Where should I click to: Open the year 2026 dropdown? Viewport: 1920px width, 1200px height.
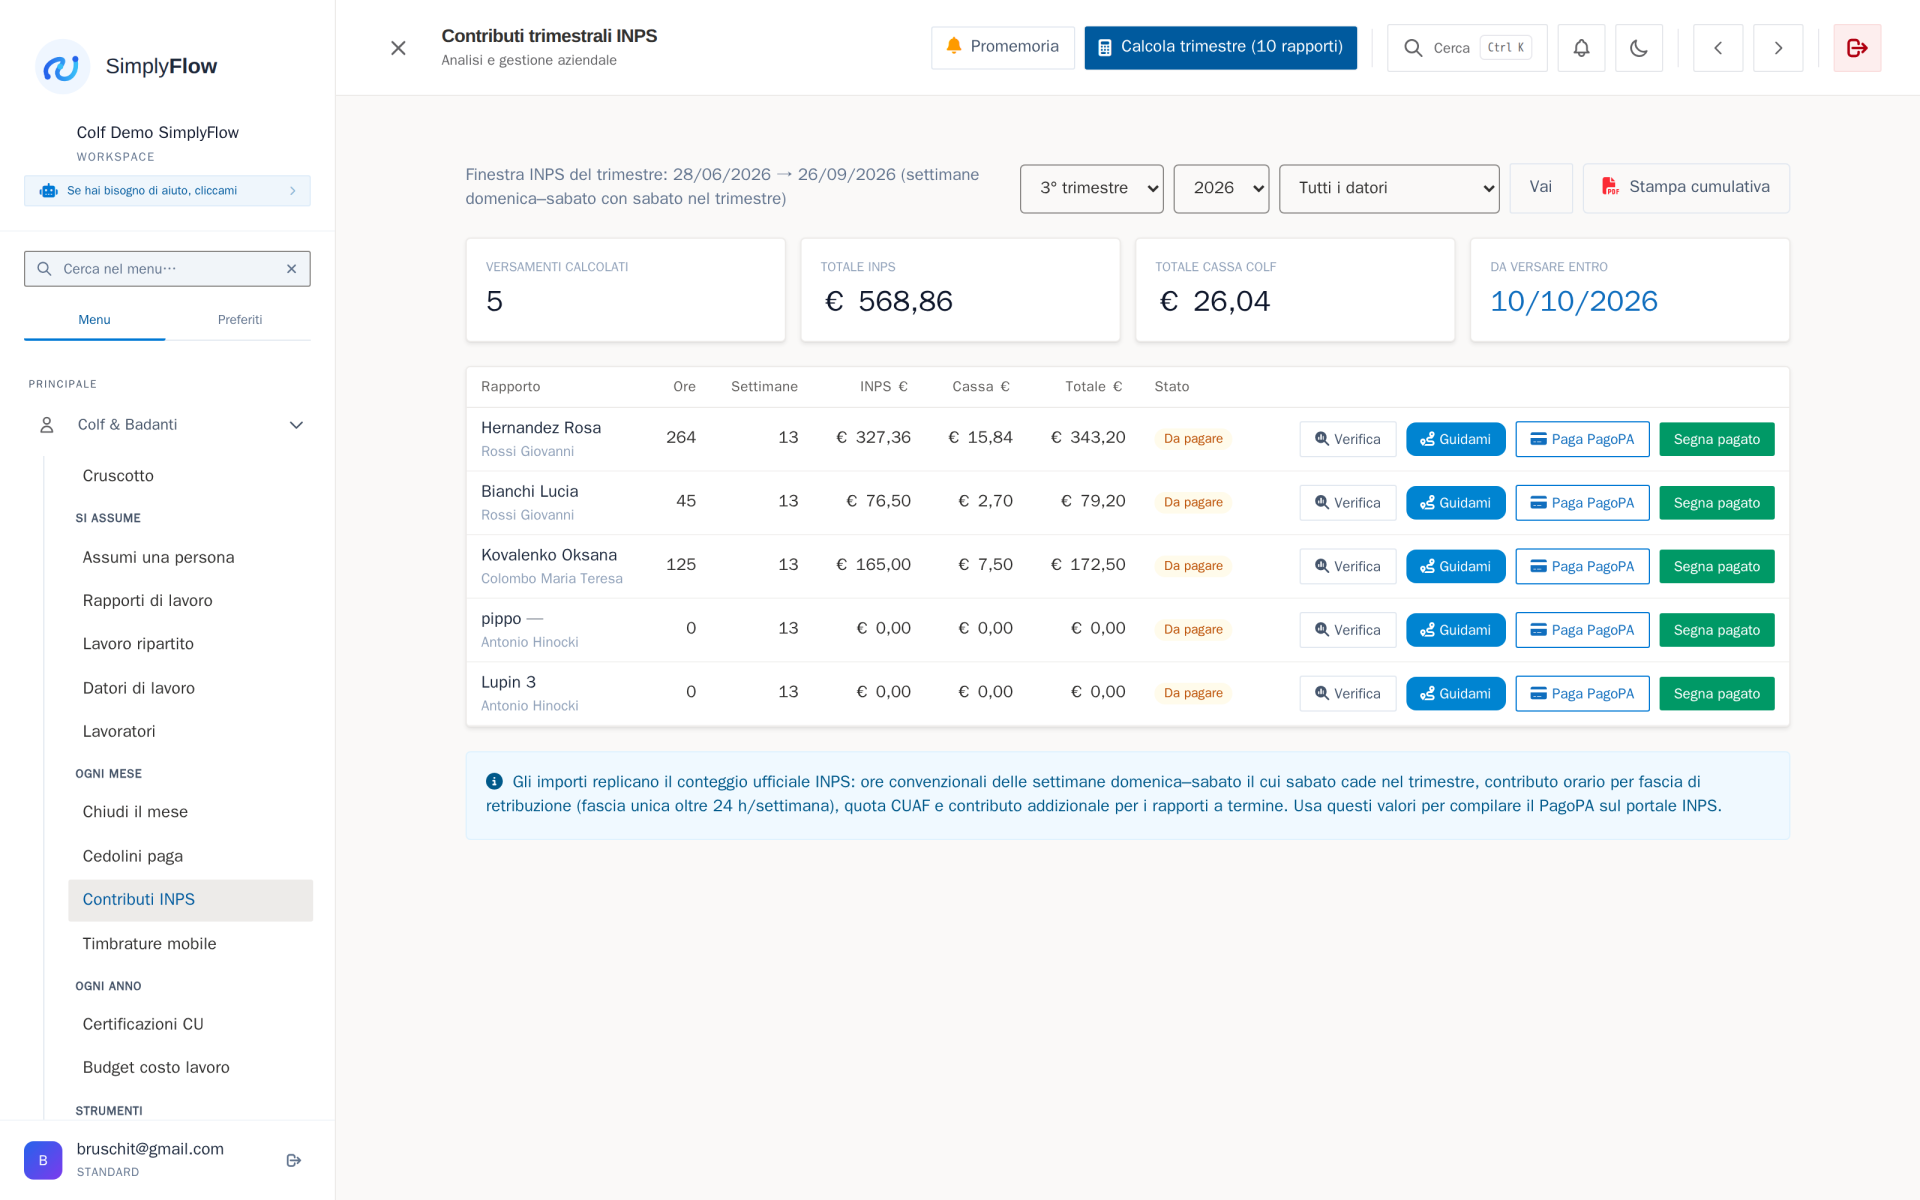(1221, 188)
